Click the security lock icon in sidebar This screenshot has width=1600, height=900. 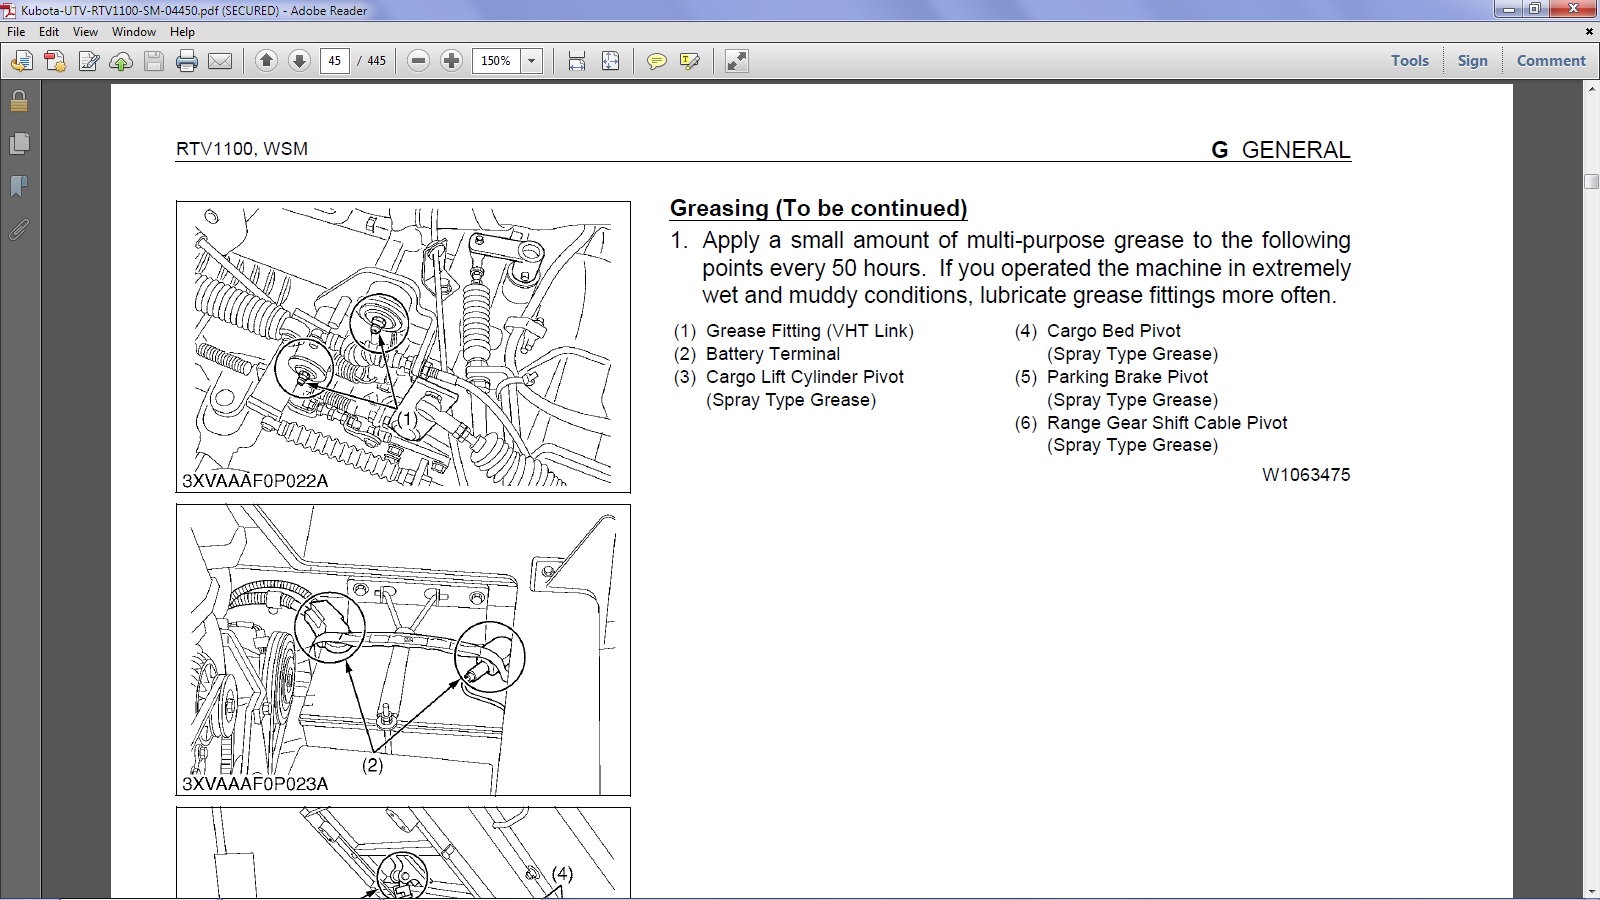(19, 101)
